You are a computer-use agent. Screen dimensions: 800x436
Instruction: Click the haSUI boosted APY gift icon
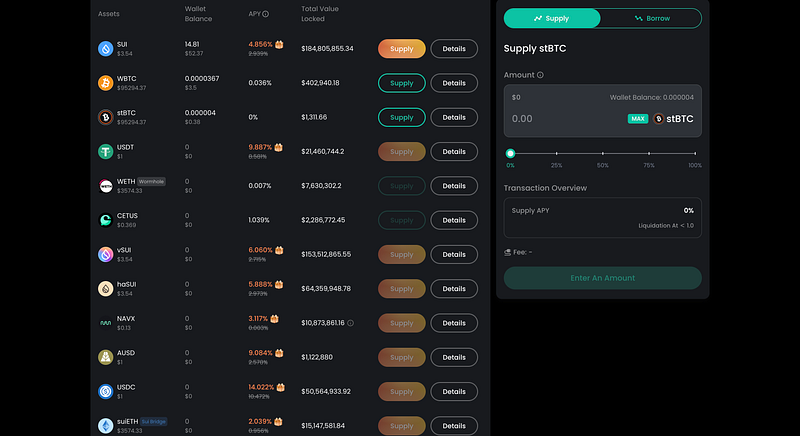tap(279, 284)
